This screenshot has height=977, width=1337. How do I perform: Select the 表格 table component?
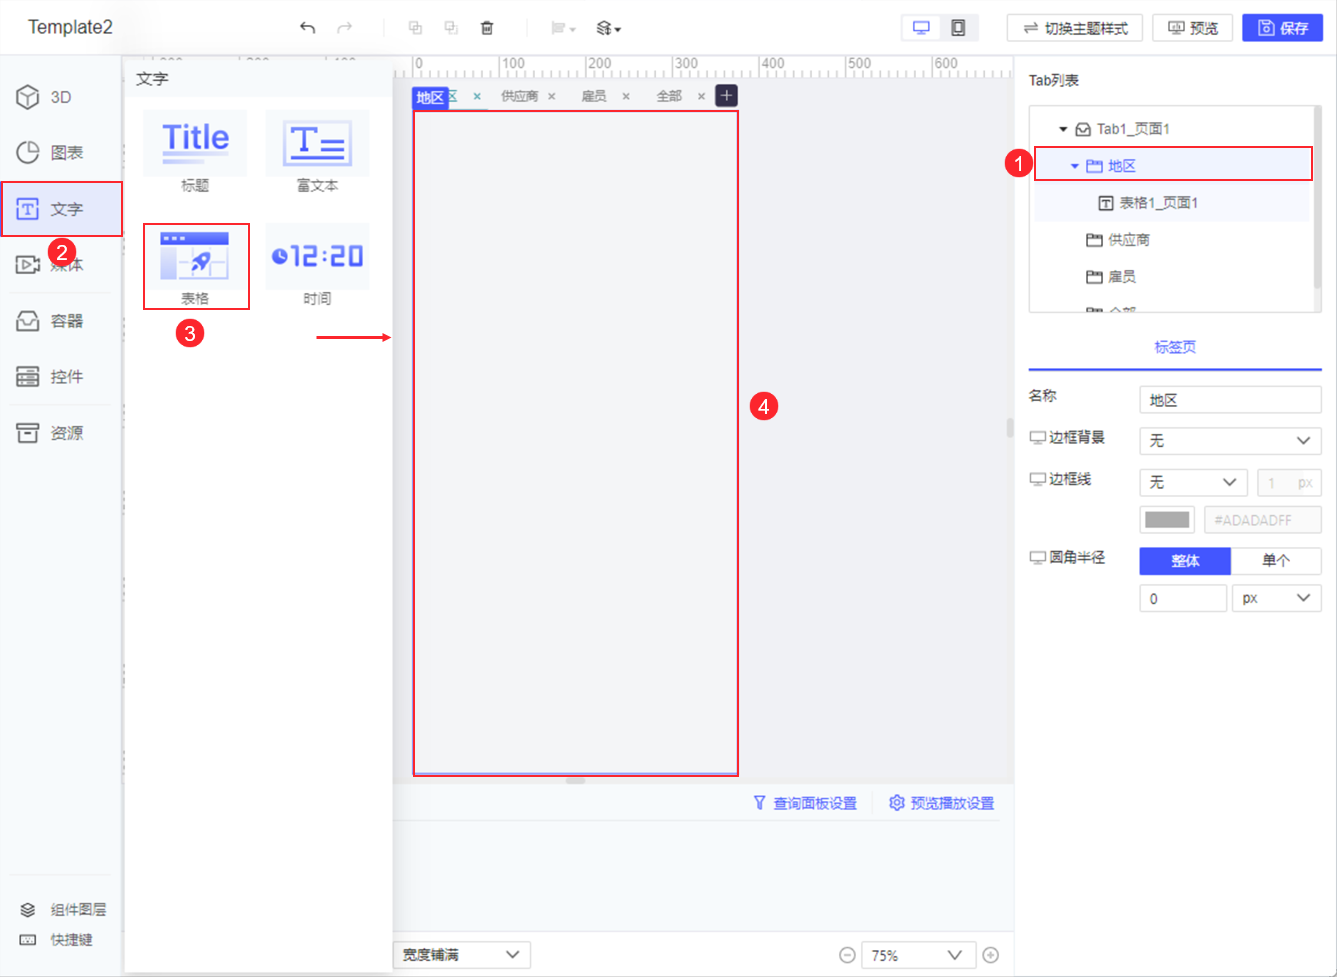(x=195, y=266)
